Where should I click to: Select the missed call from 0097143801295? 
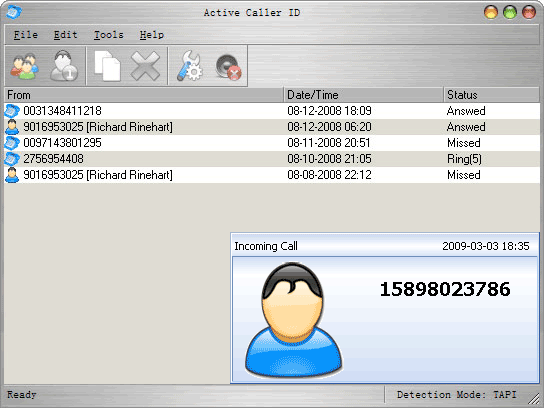coord(272,143)
